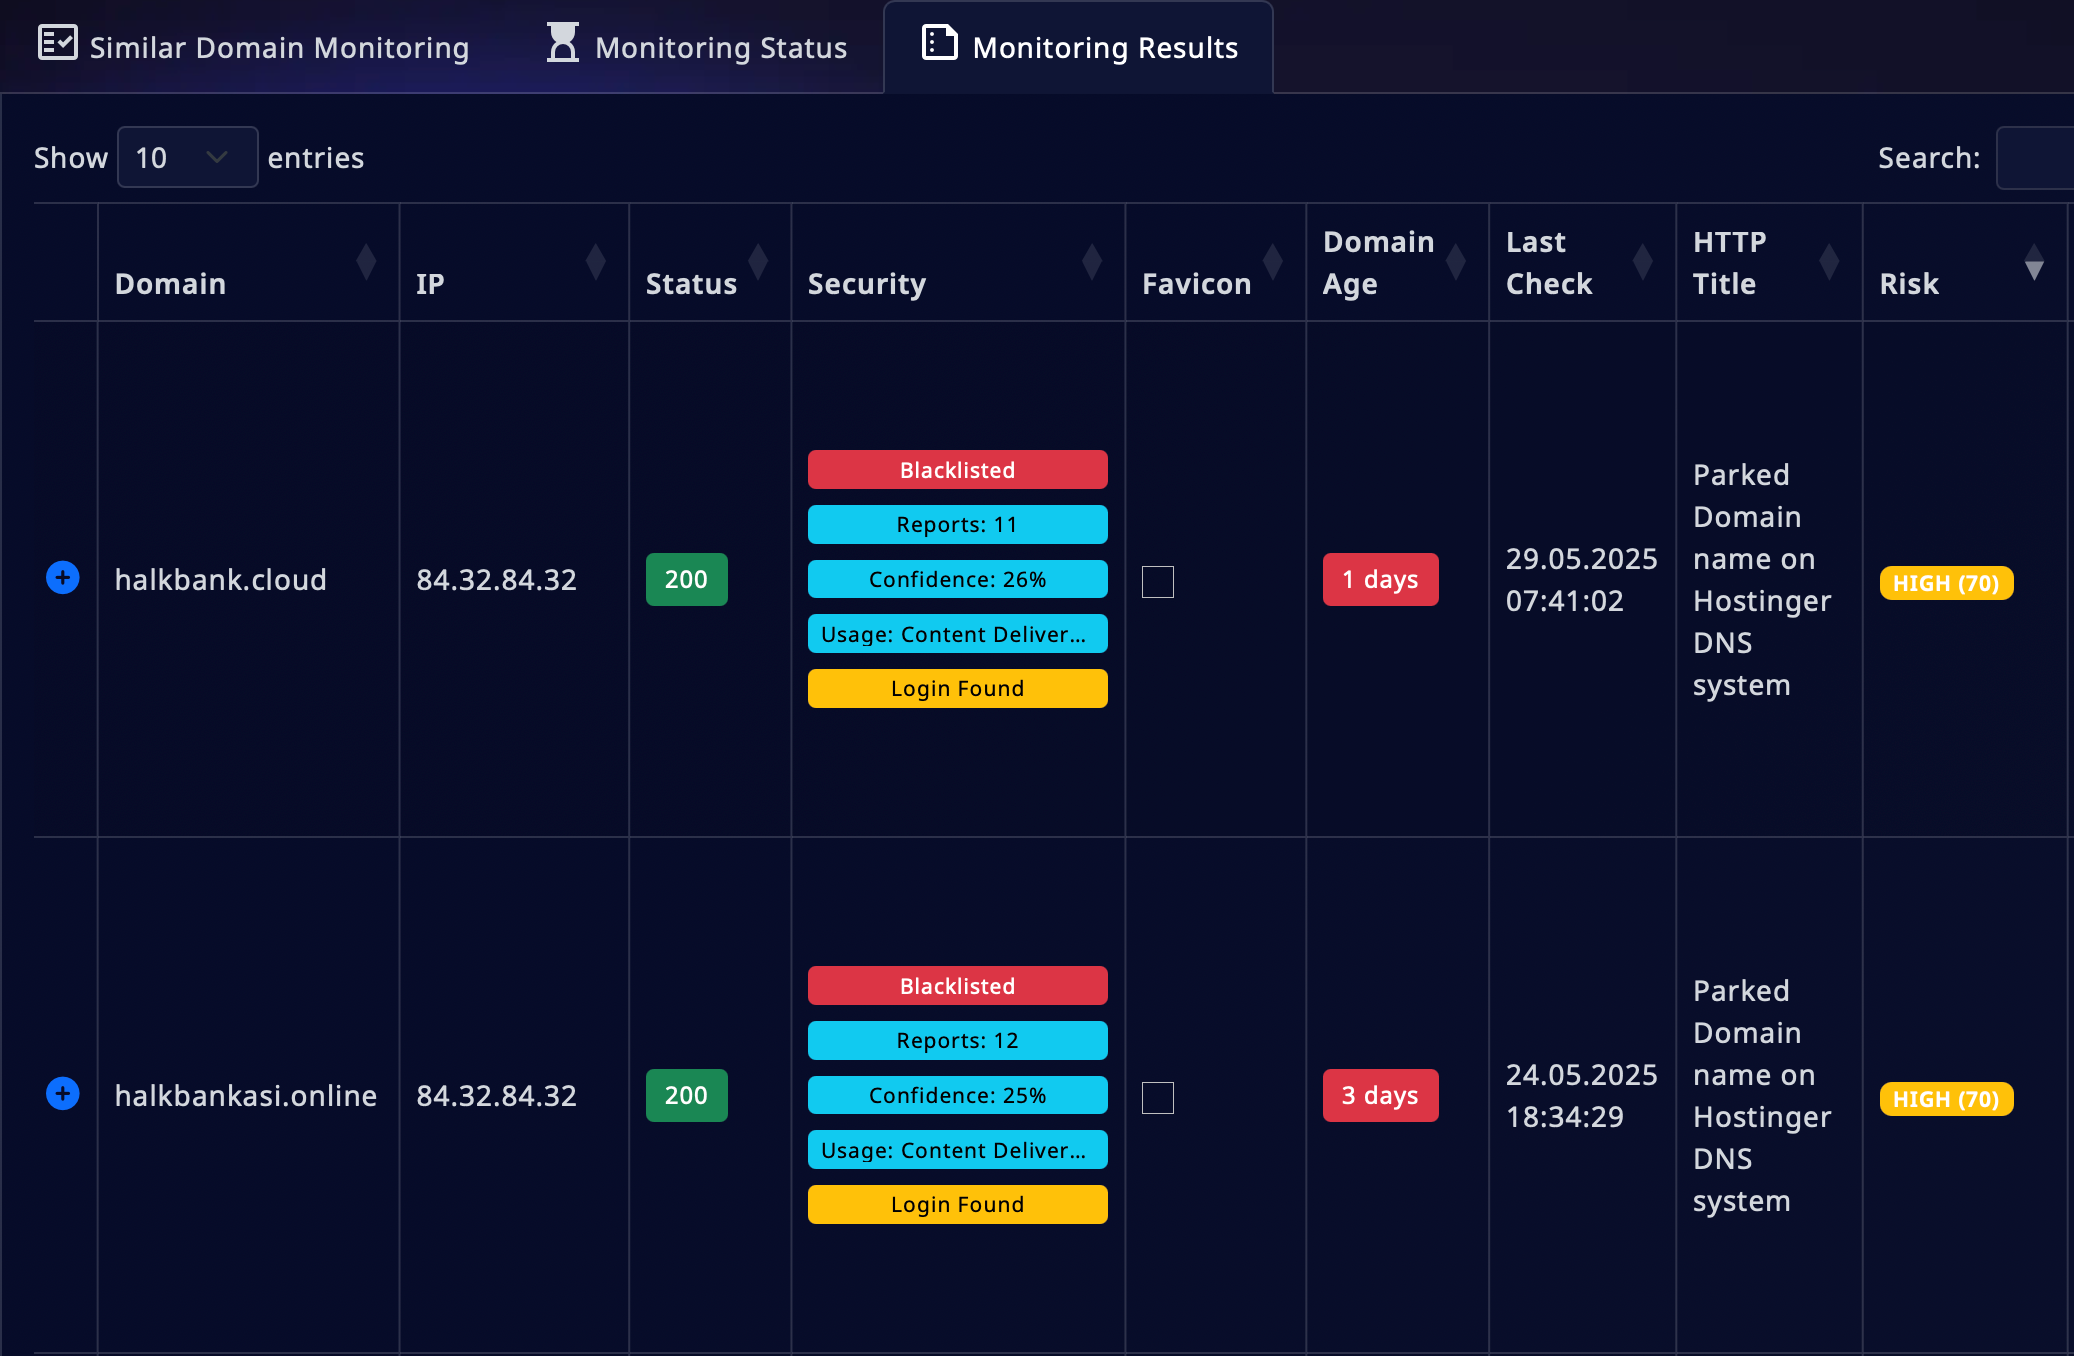The height and width of the screenshot is (1356, 2074).
Task: Click the favicon placeholder for halkbank.cloud
Action: (1158, 581)
